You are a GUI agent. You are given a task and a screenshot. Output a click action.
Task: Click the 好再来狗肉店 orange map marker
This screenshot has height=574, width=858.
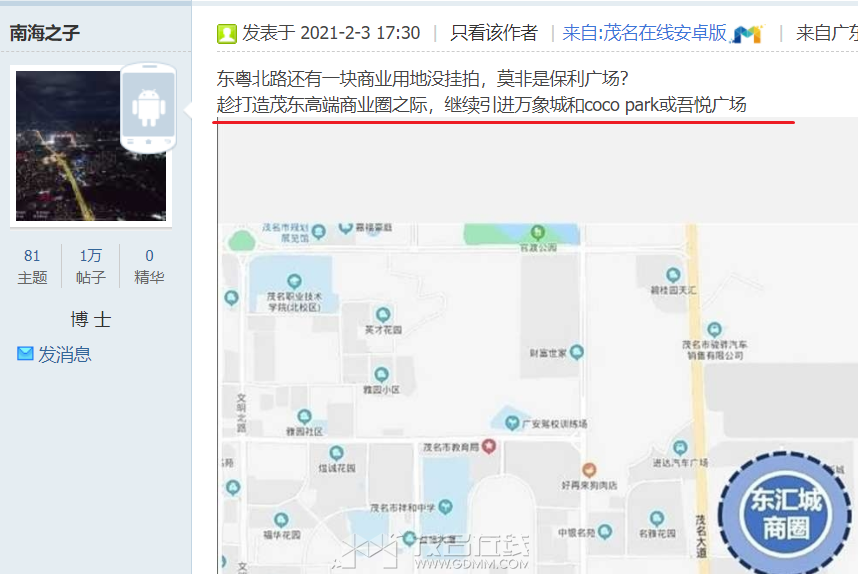(589, 469)
